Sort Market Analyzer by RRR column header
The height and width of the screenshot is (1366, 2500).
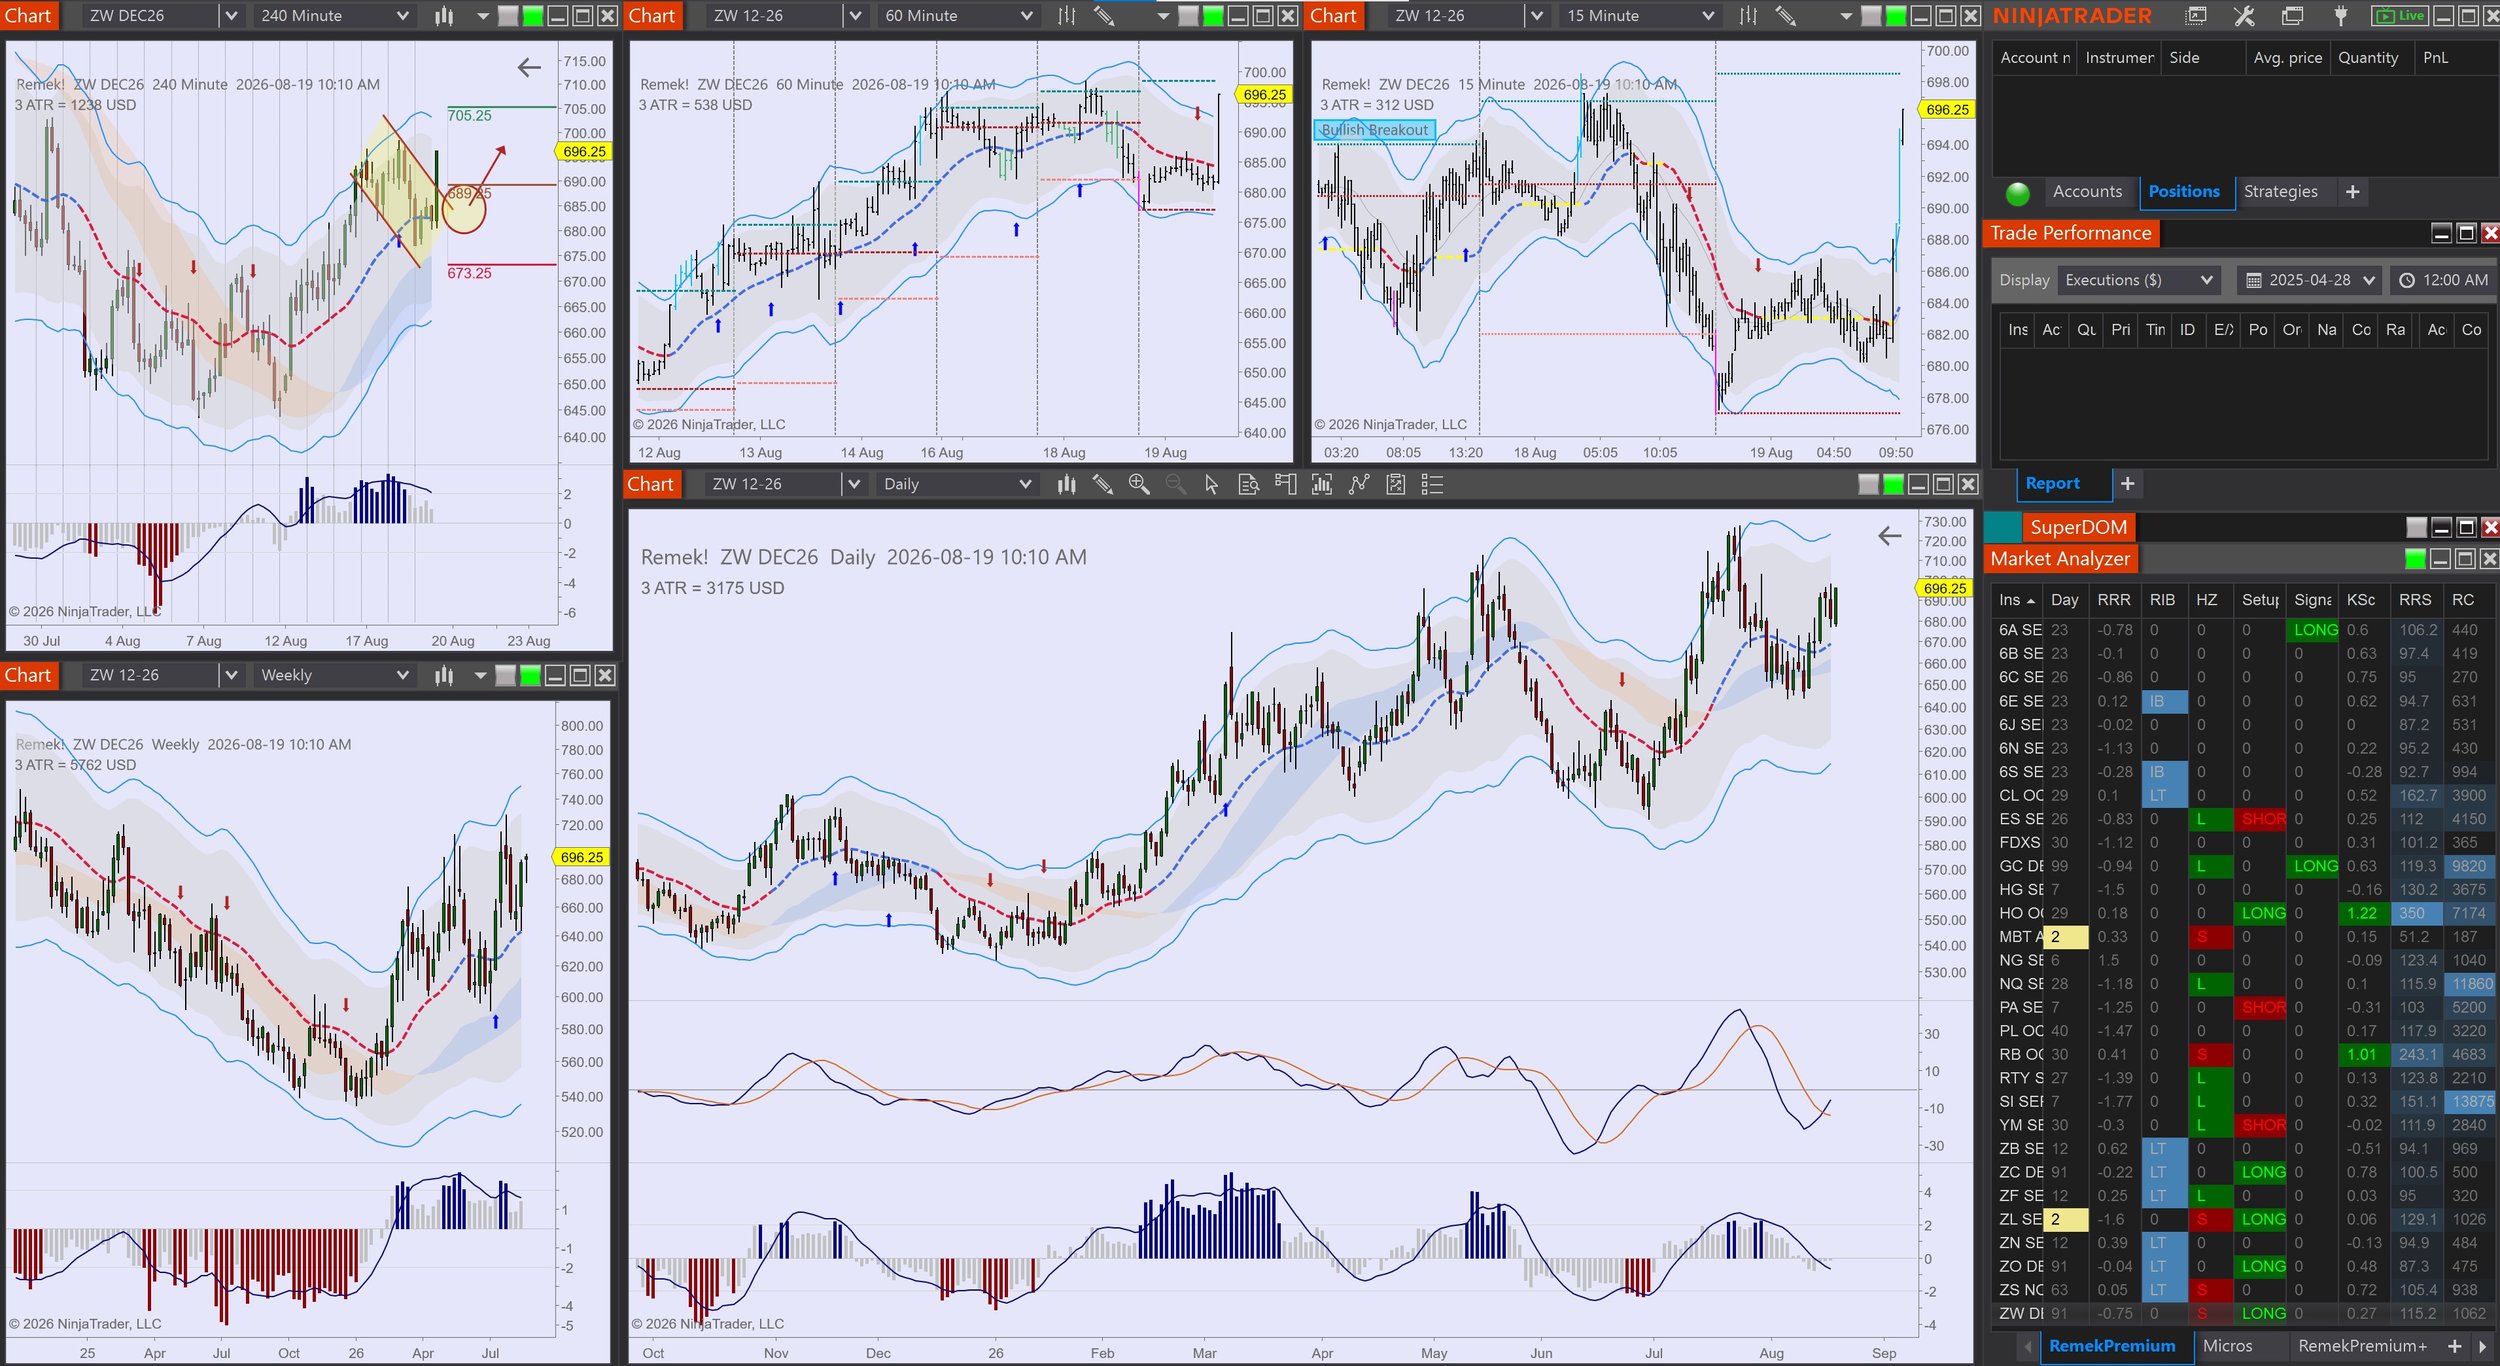pyautogui.click(x=2114, y=600)
